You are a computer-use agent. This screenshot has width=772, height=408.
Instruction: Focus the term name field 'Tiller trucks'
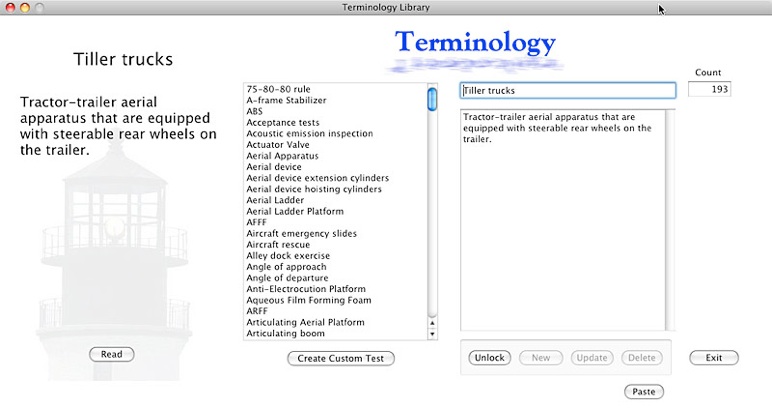(568, 91)
